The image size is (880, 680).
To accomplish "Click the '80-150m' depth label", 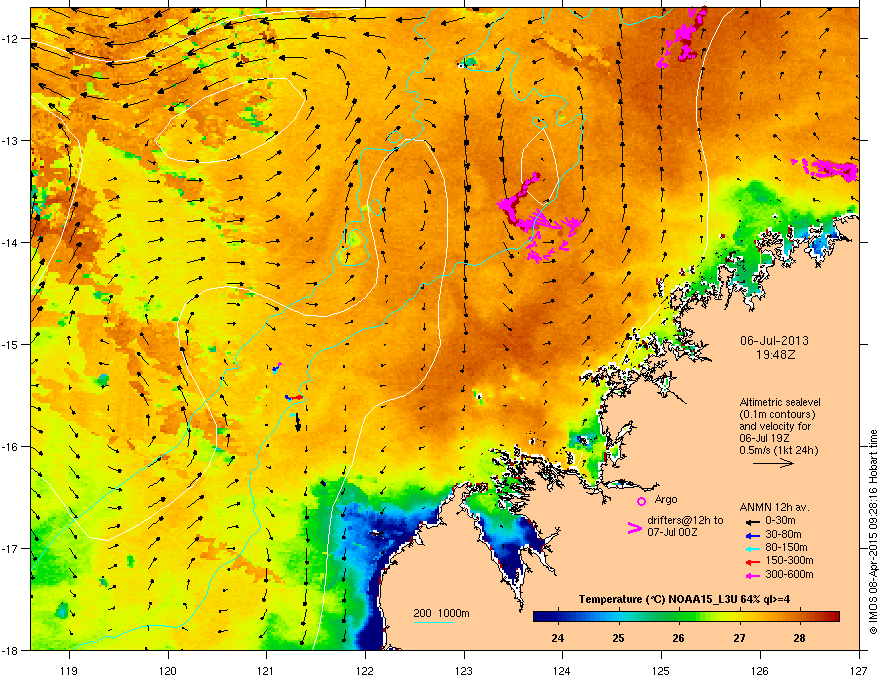I will coord(786,547).
